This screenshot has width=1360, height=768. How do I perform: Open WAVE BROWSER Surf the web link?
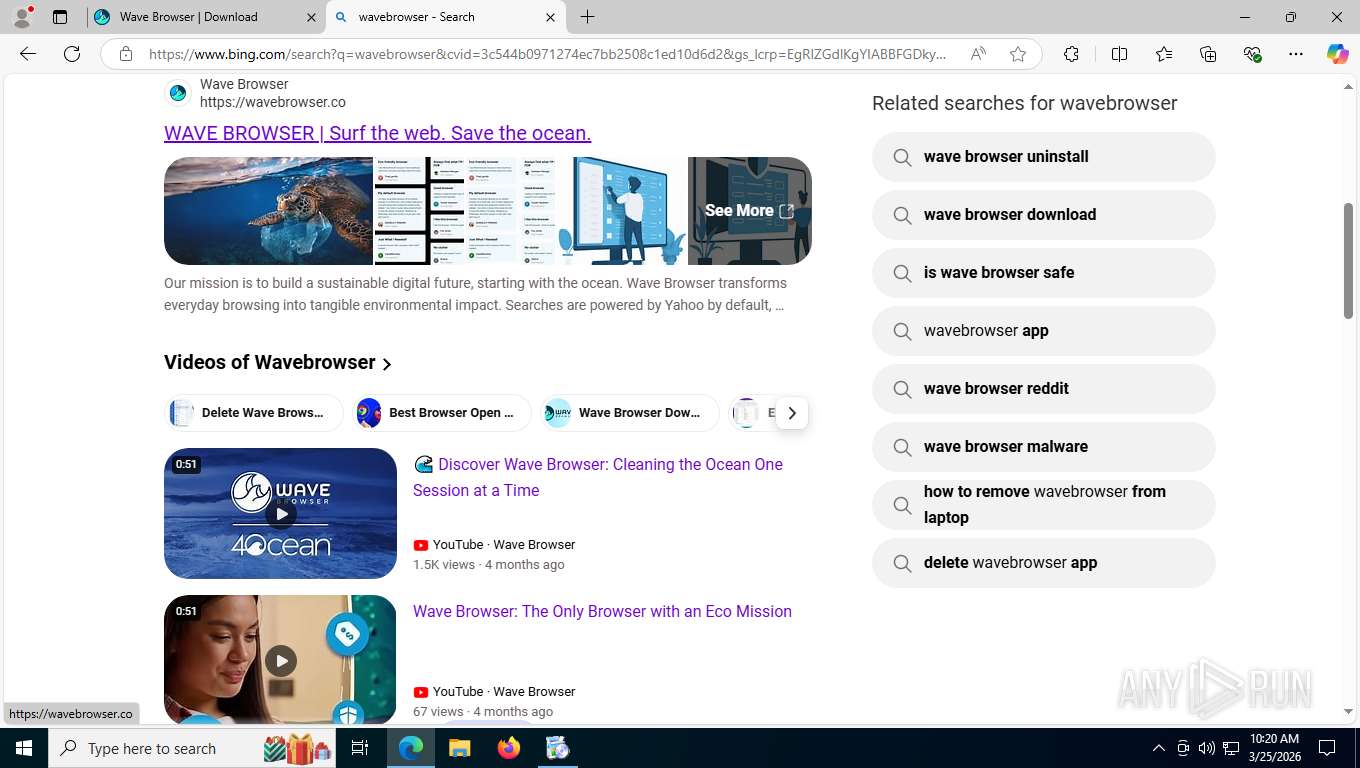(x=378, y=133)
